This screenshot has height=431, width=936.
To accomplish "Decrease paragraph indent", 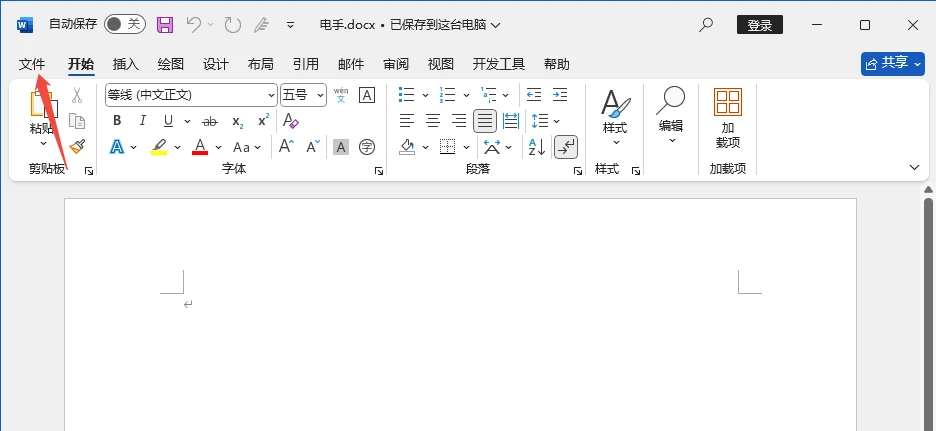I will [x=534, y=95].
